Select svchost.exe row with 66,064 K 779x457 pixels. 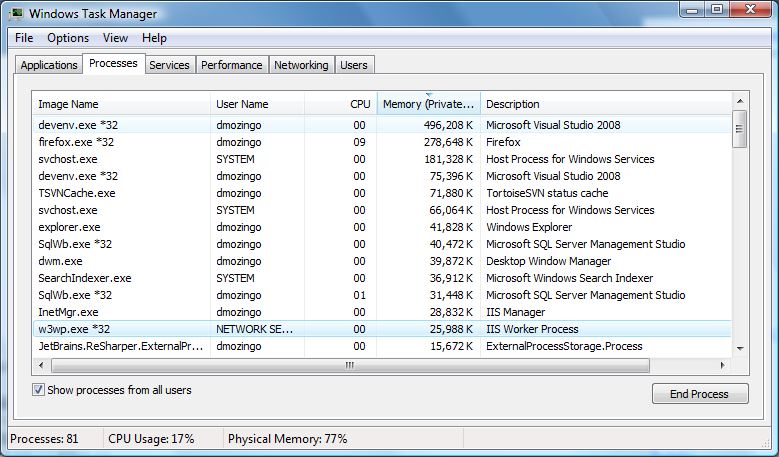382,210
